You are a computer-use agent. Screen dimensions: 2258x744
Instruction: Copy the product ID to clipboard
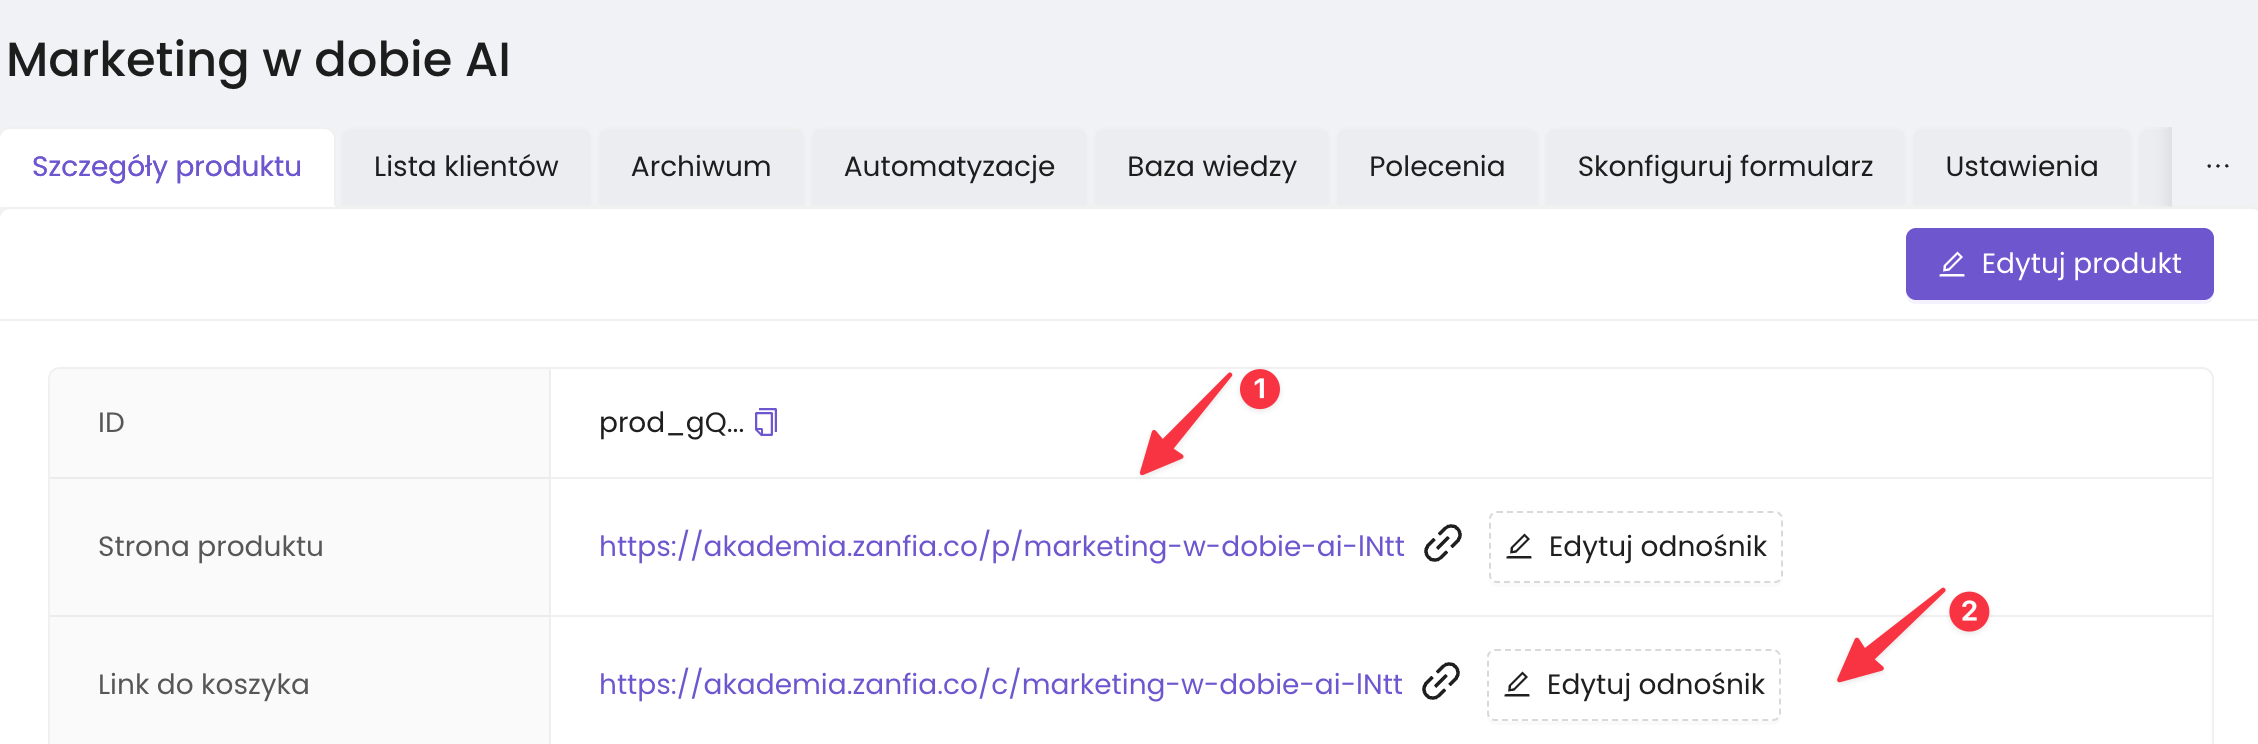(x=766, y=423)
